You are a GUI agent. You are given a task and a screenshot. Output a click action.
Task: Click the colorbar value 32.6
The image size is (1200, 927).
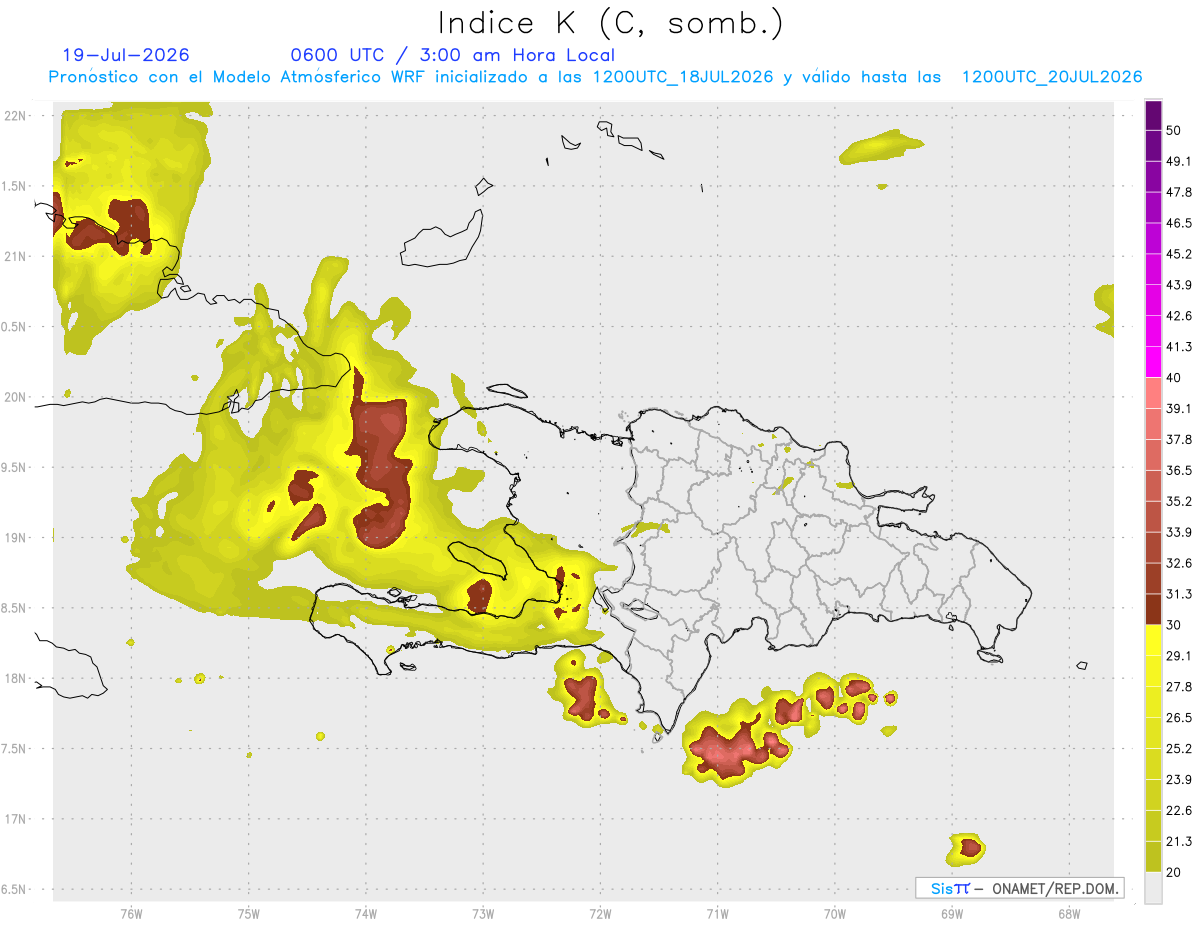[x=1180, y=563]
